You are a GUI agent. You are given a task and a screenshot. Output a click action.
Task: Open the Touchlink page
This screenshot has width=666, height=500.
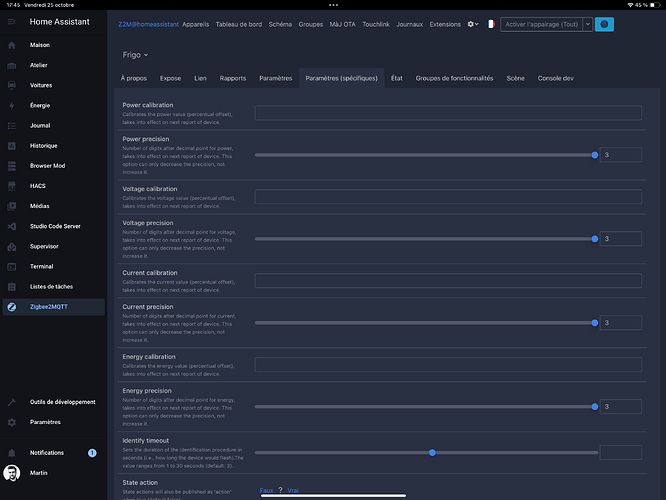coord(376,24)
